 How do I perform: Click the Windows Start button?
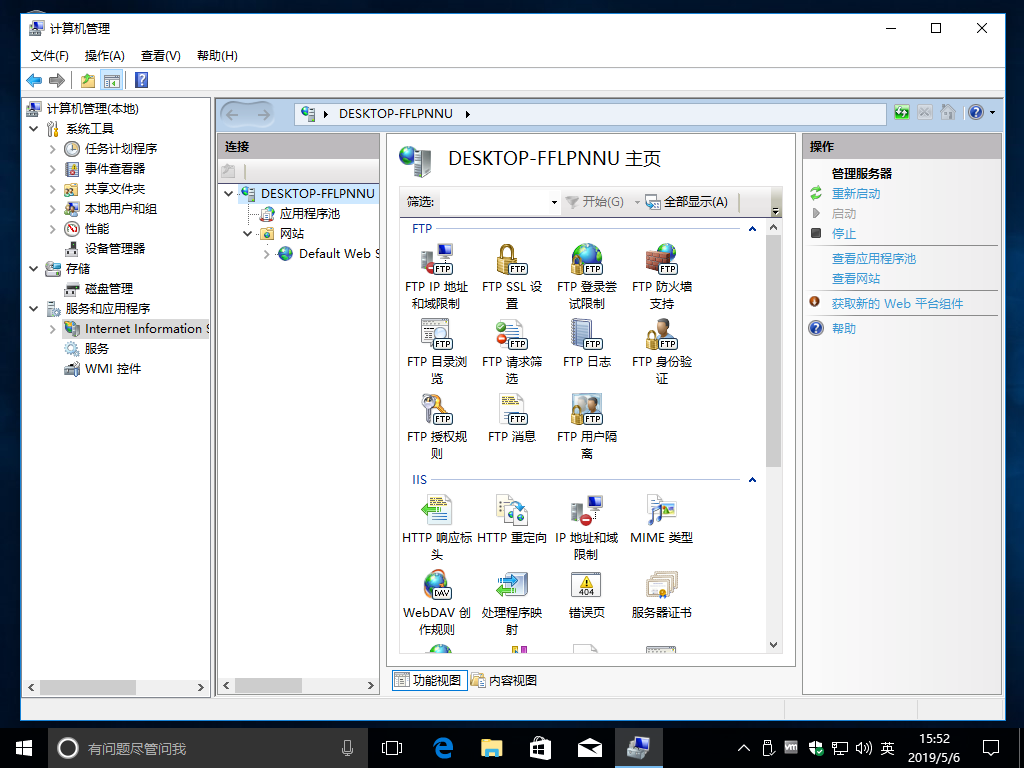tap(24, 748)
